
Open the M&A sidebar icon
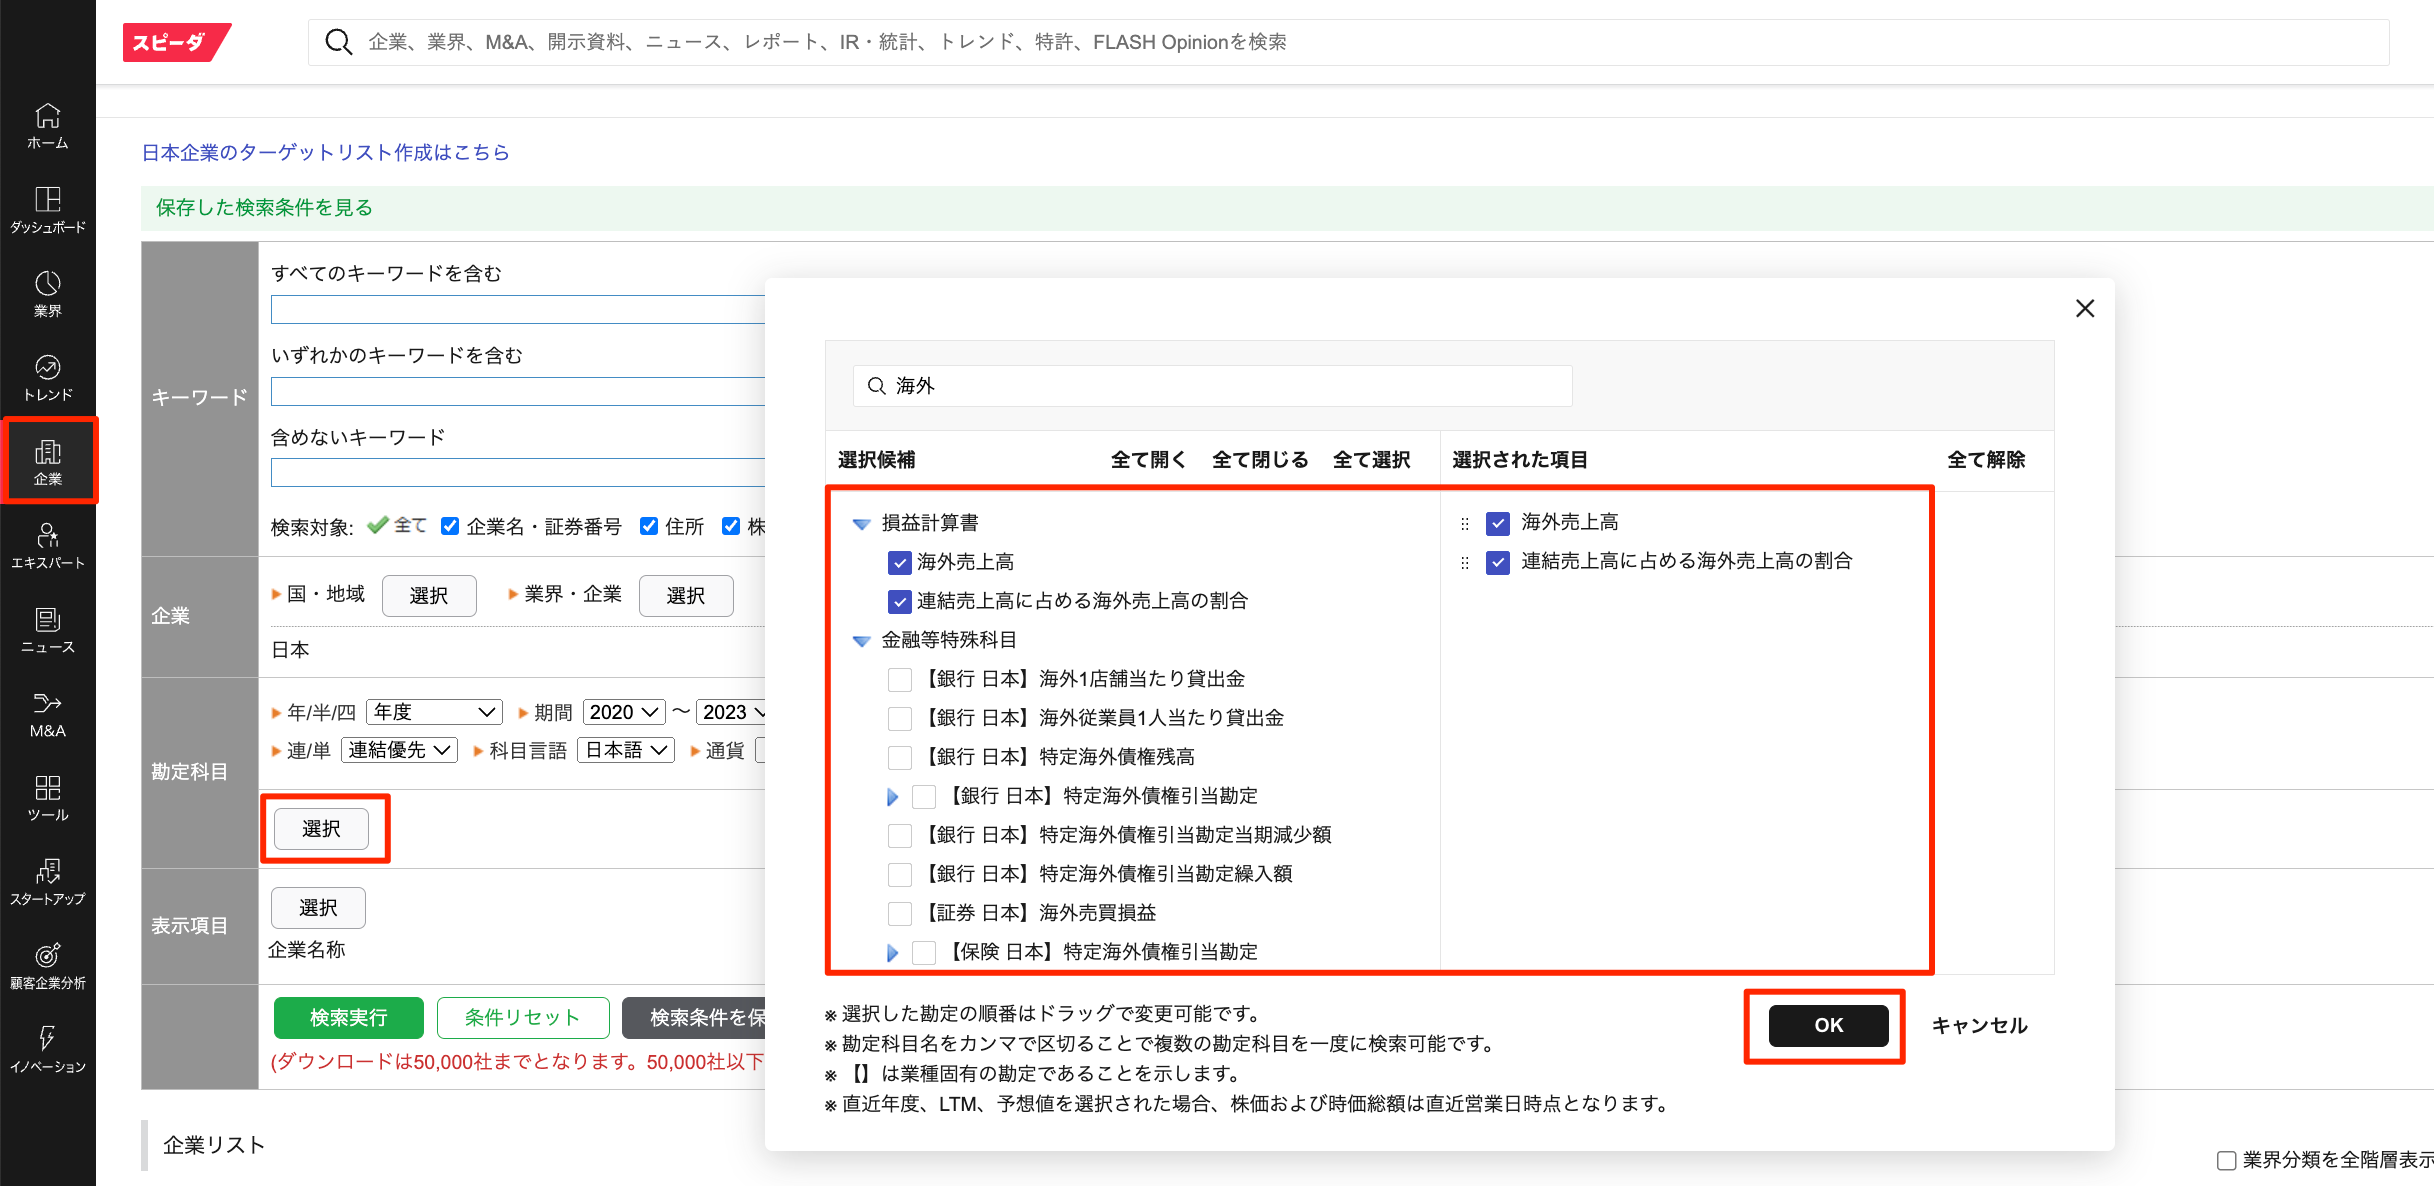tap(47, 714)
